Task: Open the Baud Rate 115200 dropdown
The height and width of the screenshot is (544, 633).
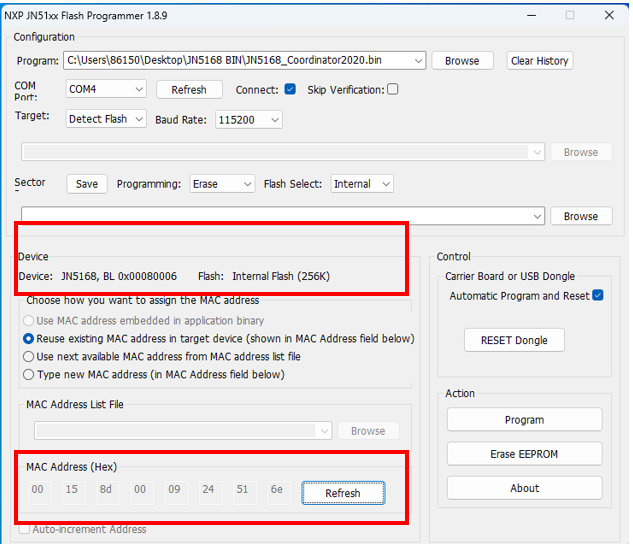Action: coord(249,120)
